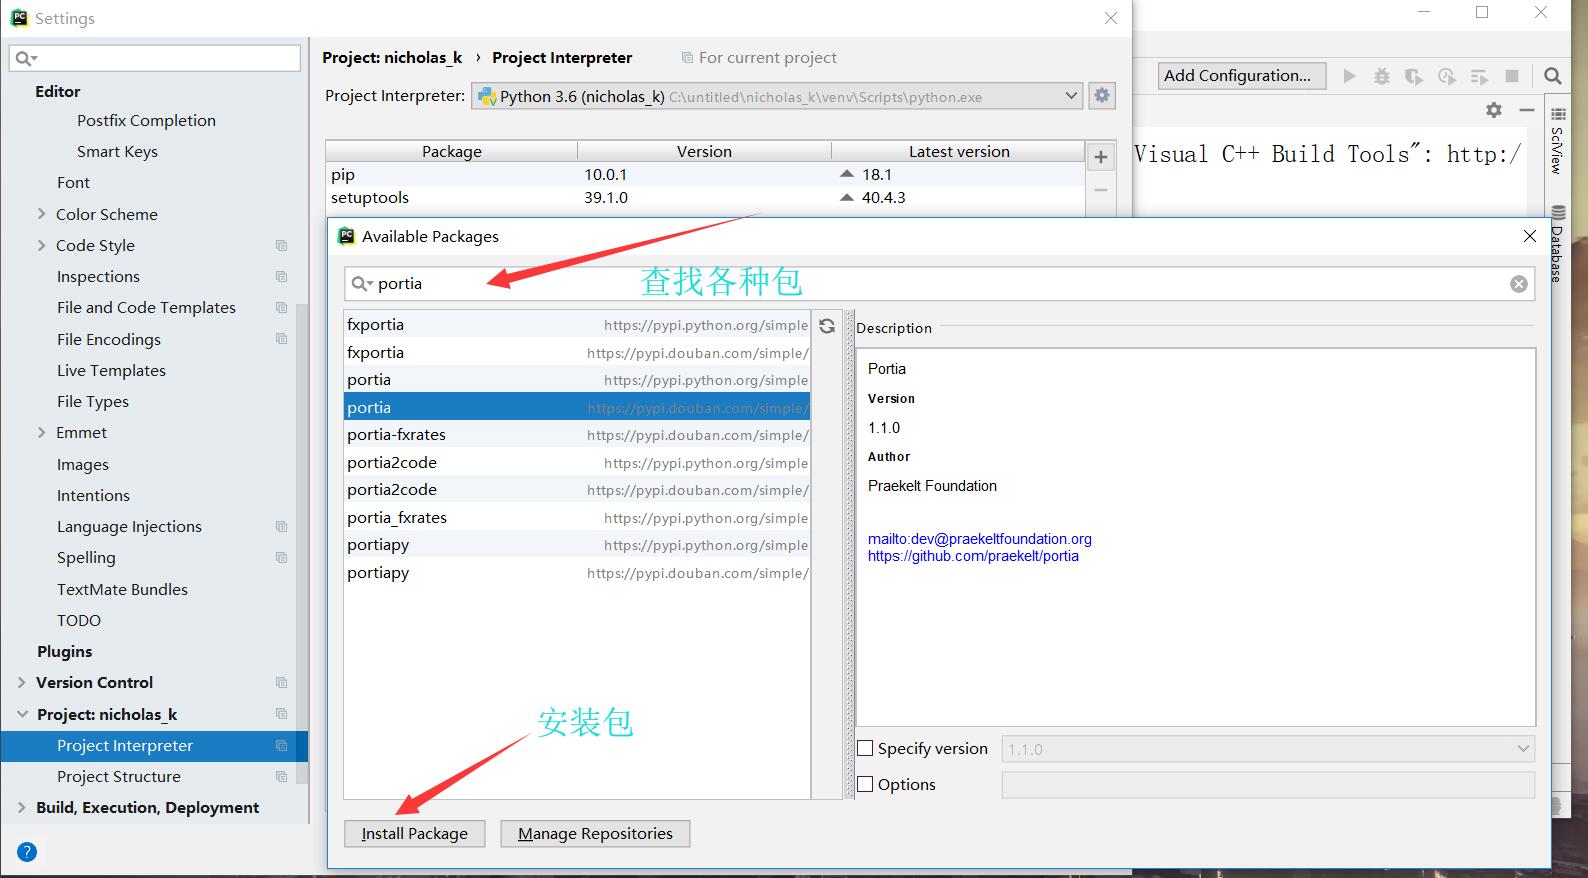
Task: Click the Debug bug icon
Action: (x=1382, y=76)
